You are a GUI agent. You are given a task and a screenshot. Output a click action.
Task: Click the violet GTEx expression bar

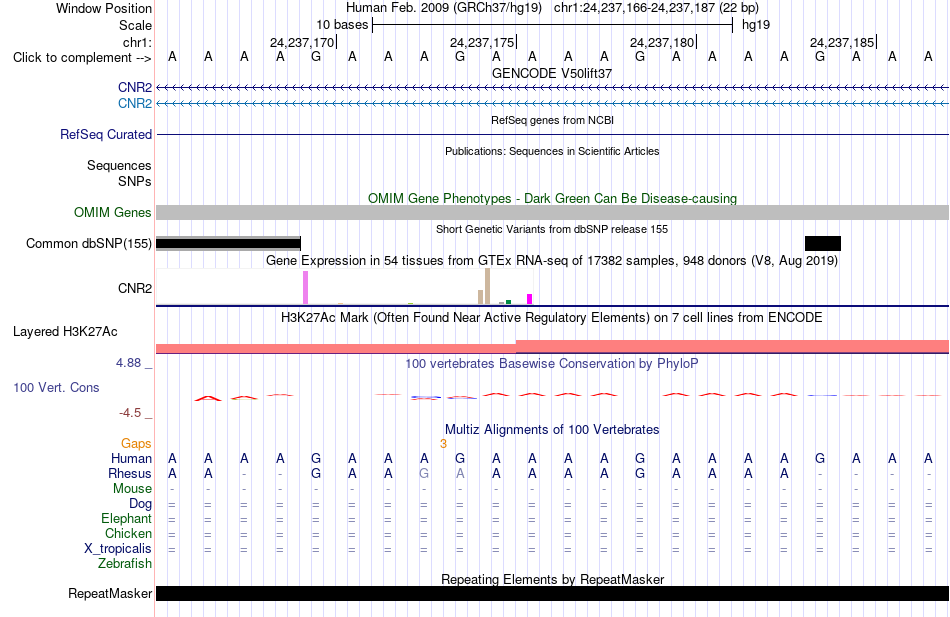(305, 287)
